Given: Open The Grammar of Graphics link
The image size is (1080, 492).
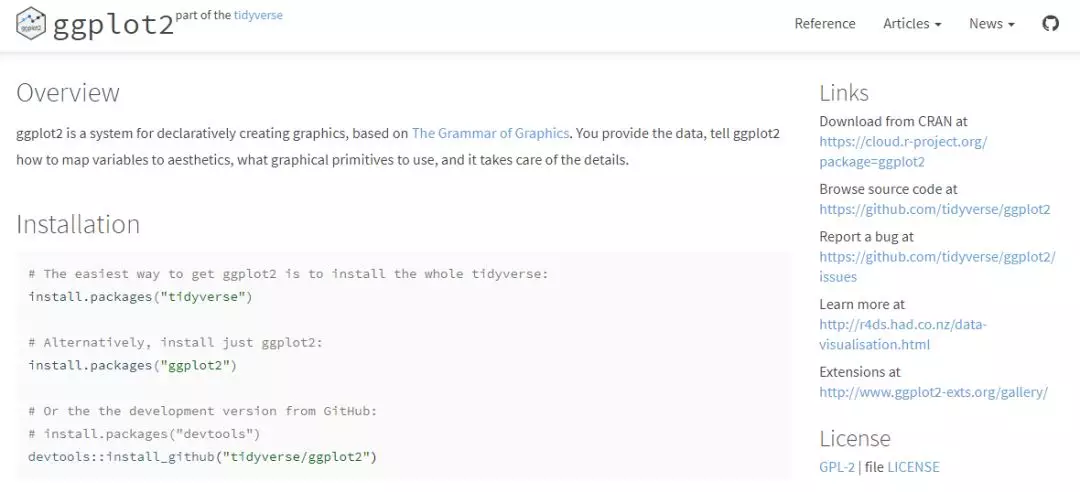Looking at the screenshot, I should pyautogui.click(x=490, y=133).
